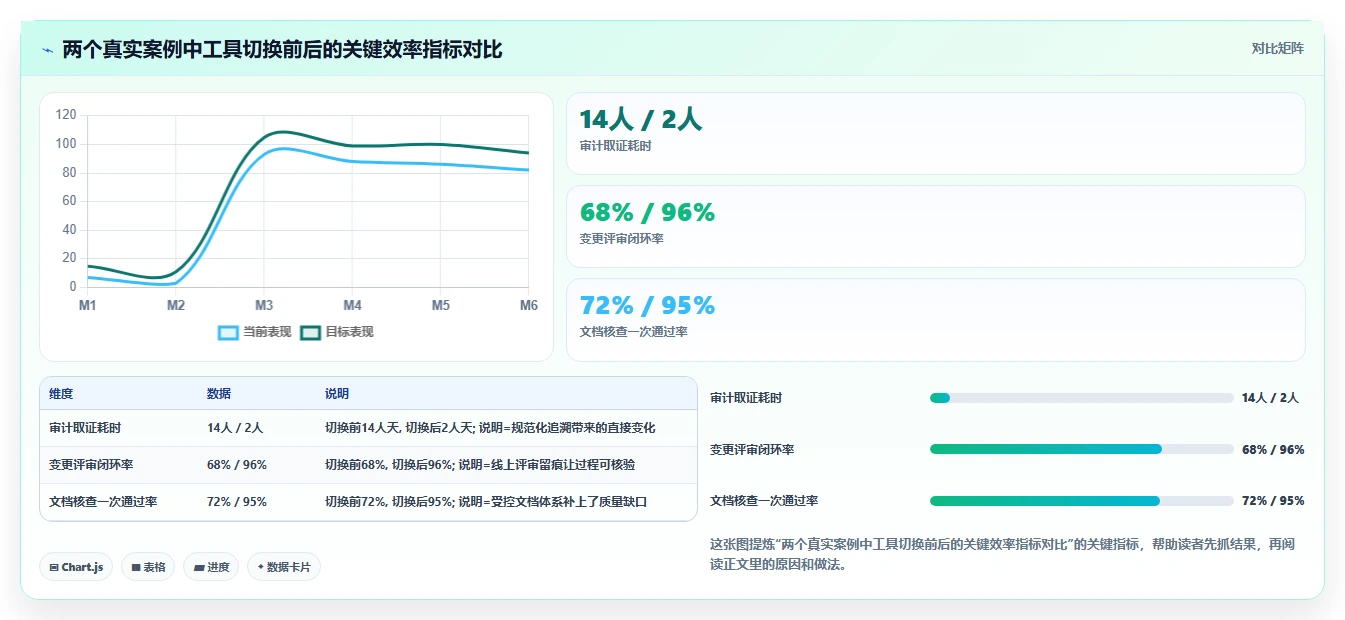This screenshot has width=1345, height=620.
Task: Click the 变更评审闭环率 progress bar
Action: 1082,449
